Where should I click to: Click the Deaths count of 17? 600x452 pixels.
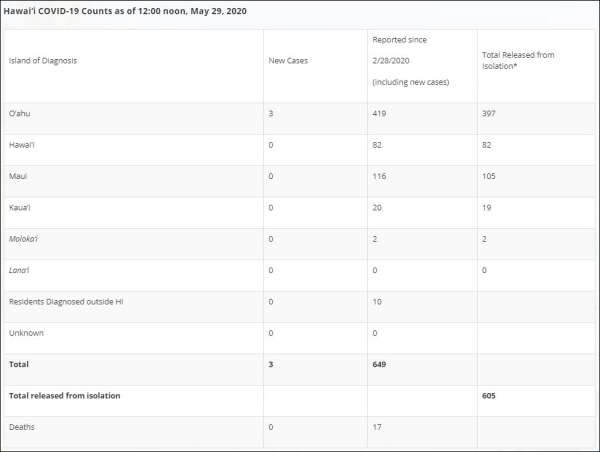click(377, 427)
